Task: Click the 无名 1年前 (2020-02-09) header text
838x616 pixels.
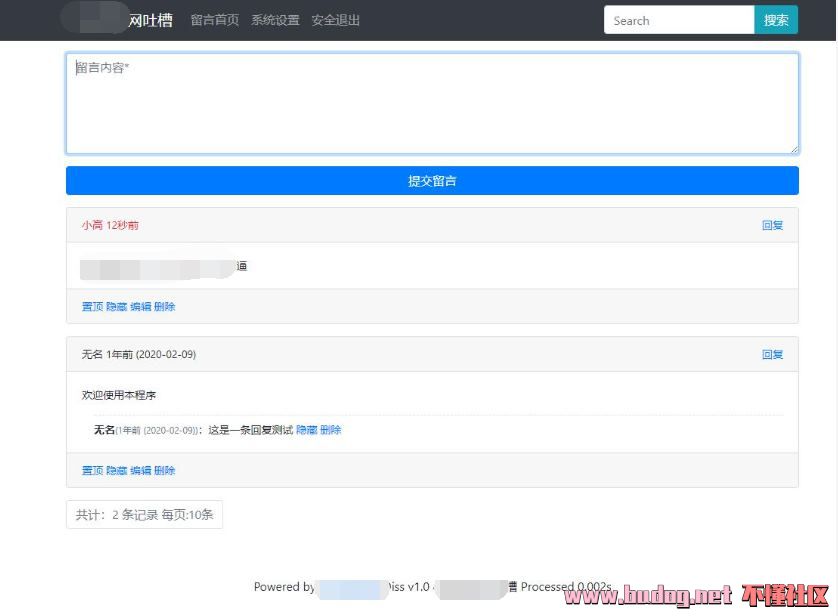Action: pos(139,355)
